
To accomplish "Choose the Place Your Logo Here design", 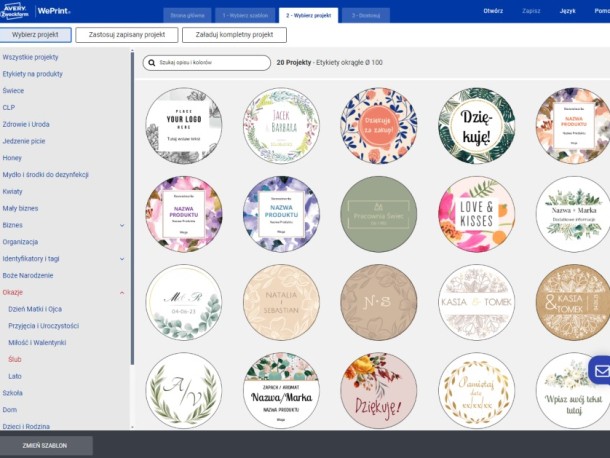I will [184, 126].
